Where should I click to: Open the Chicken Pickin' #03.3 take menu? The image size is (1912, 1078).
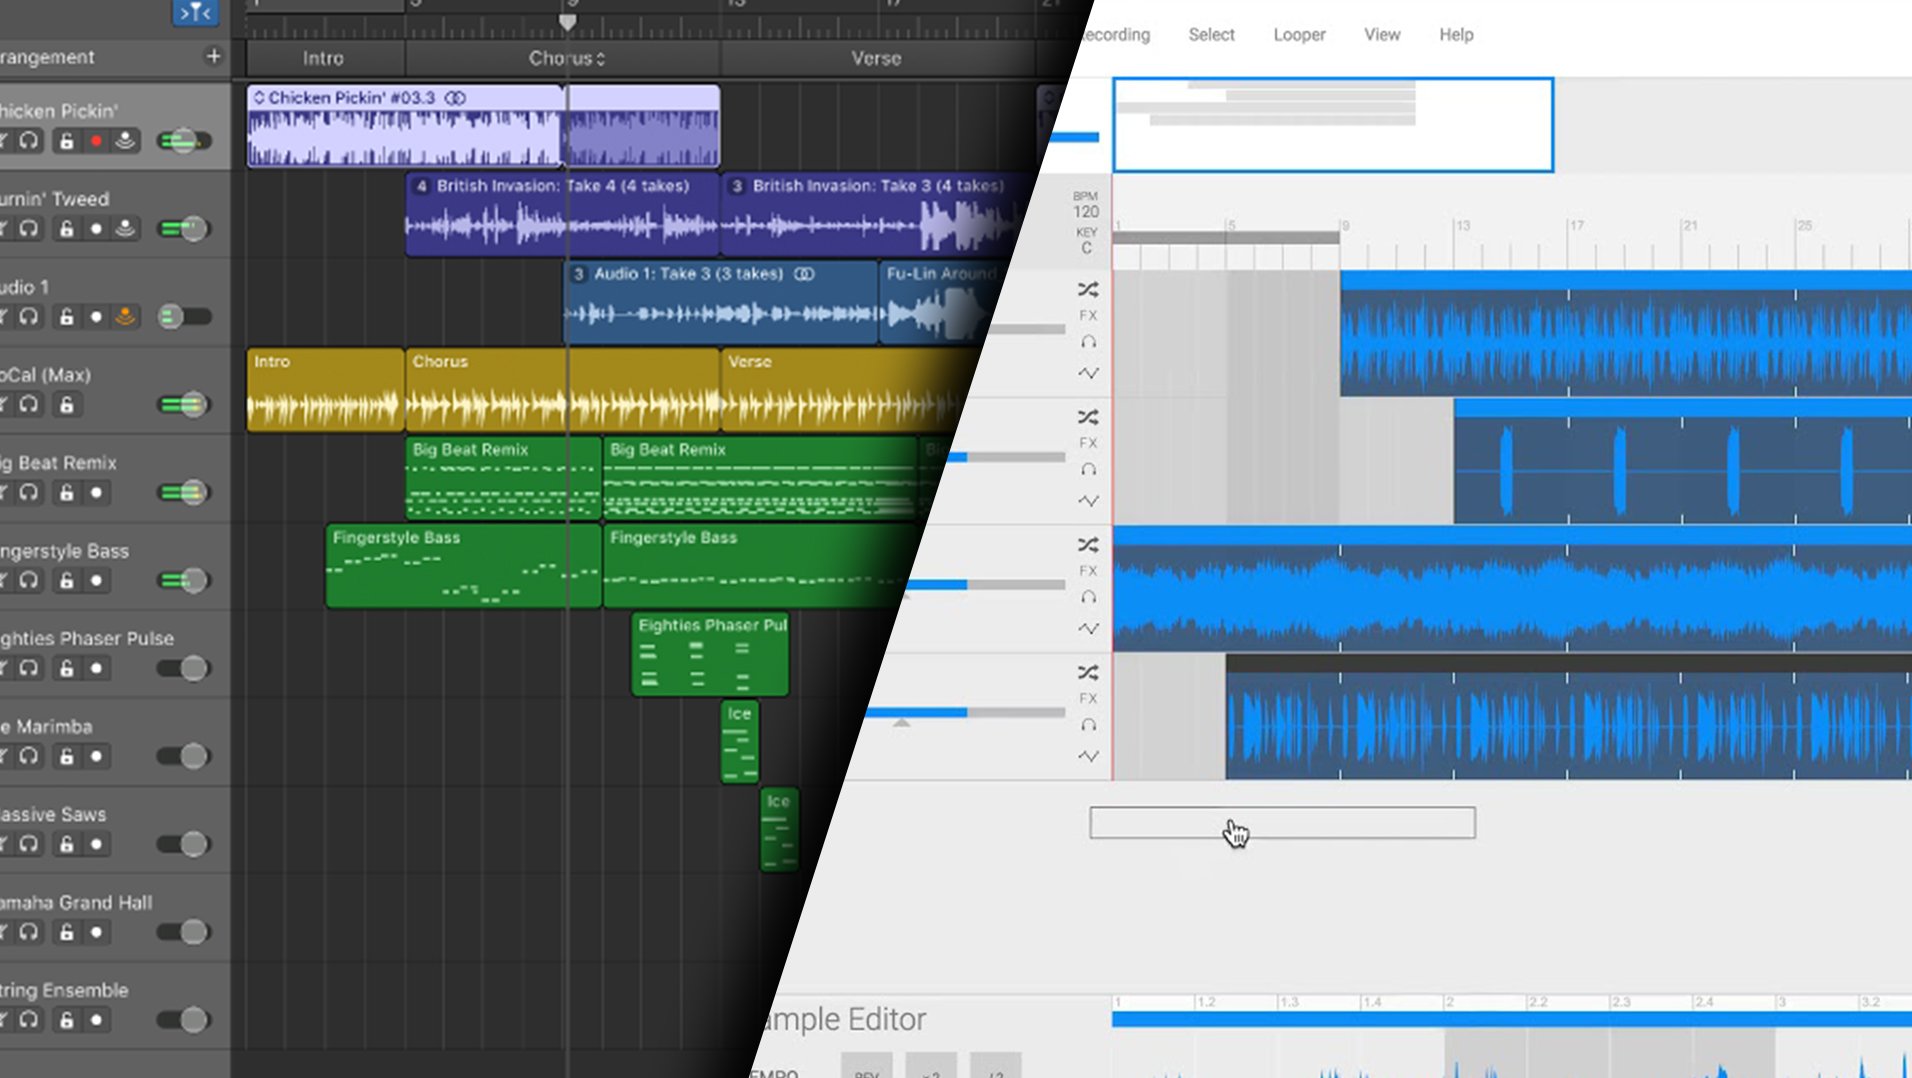(259, 98)
